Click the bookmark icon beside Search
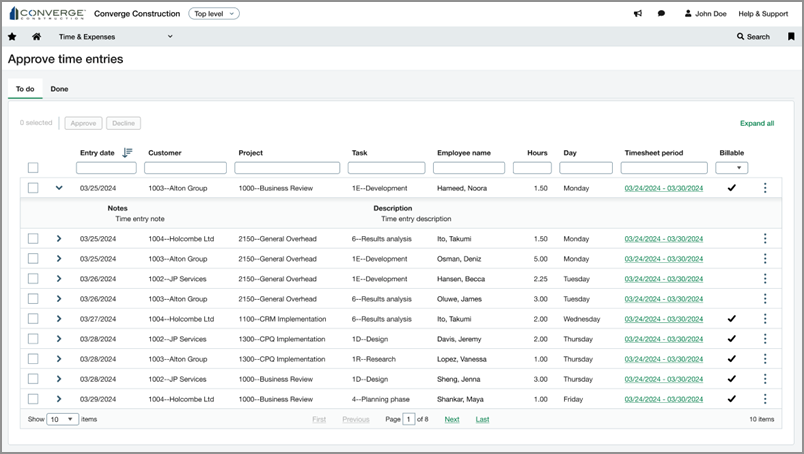 [x=790, y=36]
